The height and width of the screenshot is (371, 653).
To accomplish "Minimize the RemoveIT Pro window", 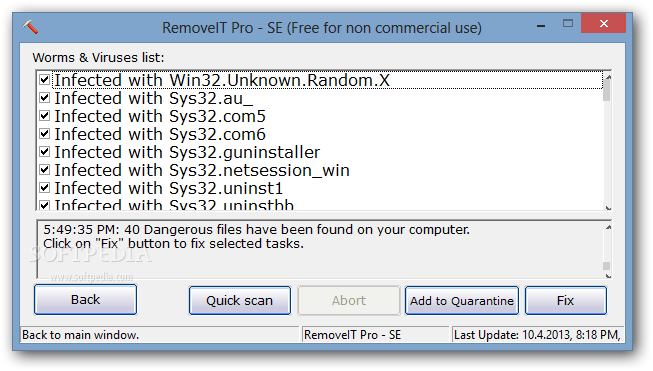I will click(541, 25).
